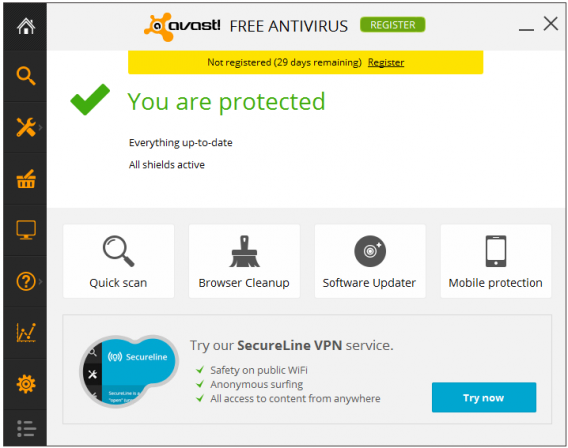Open the Home icon in the sidebar
This screenshot has height=448, width=568.
point(26,26)
